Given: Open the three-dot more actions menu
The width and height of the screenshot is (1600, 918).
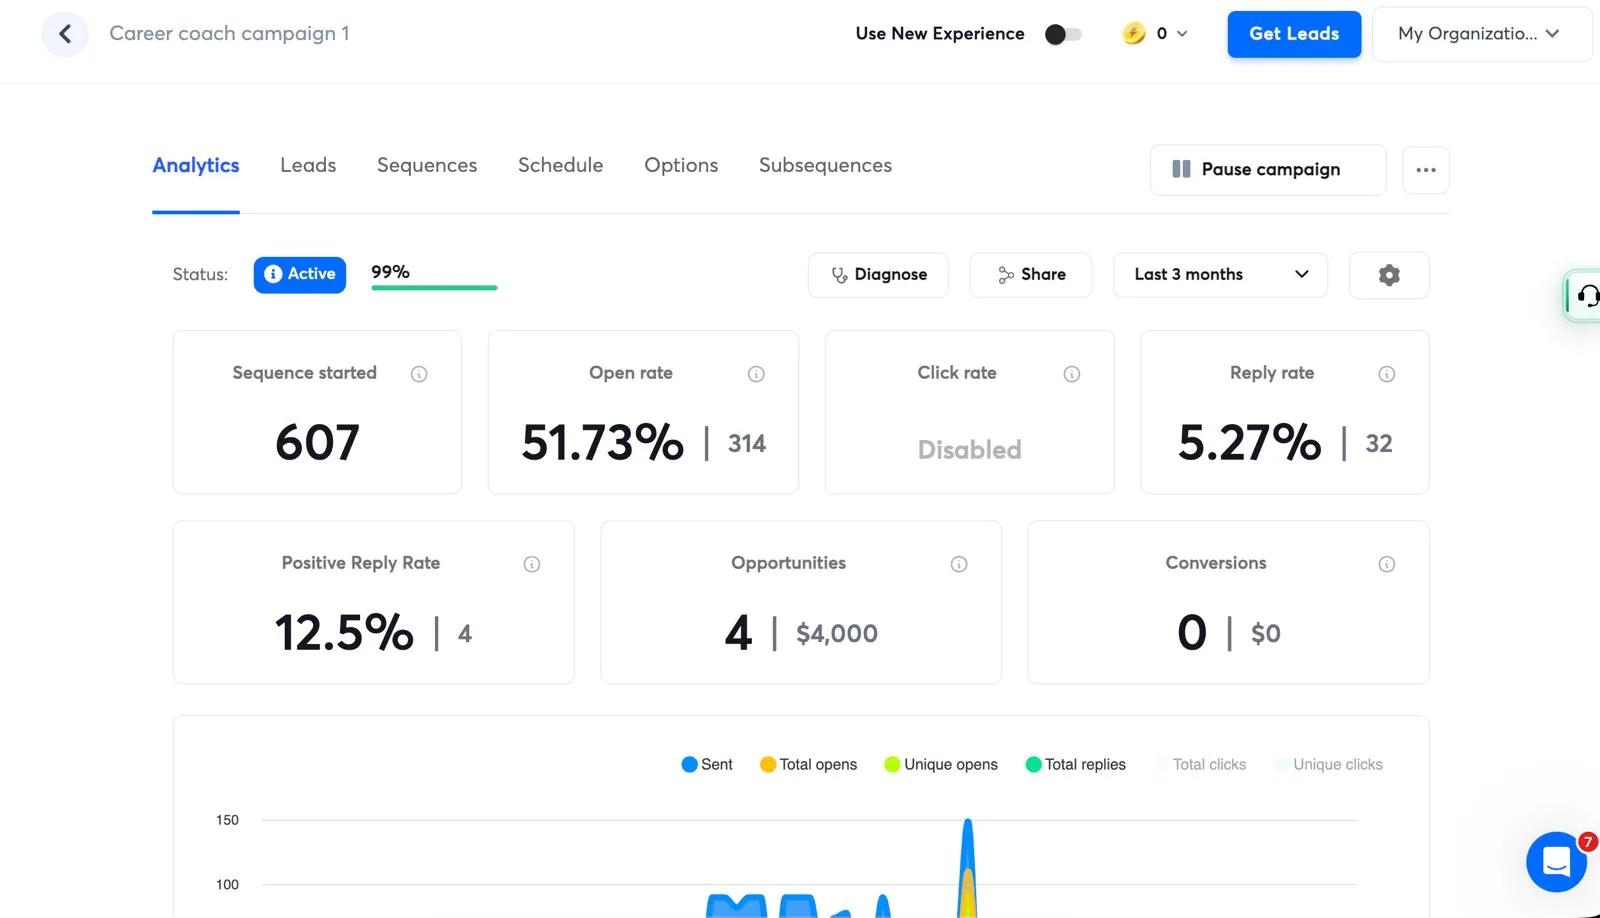Looking at the screenshot, I should point(1426,170).
